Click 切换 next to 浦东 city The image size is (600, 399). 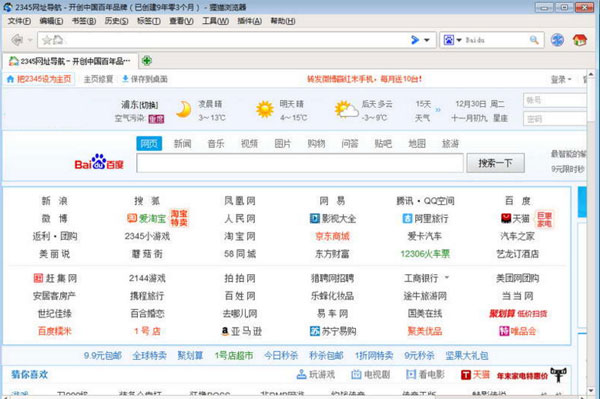[x=149, y=105]
